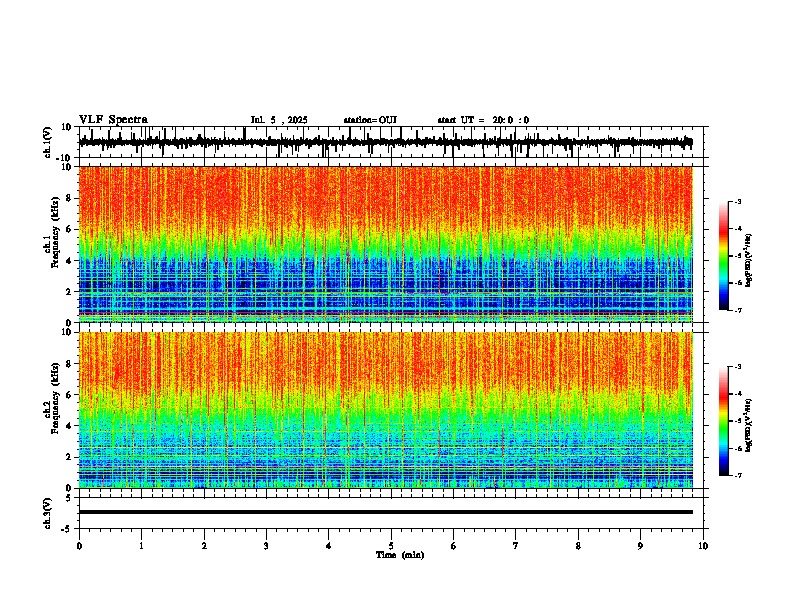
Task: Click the 'station=OUJ' header label
Action: click(x=370, y=120)
